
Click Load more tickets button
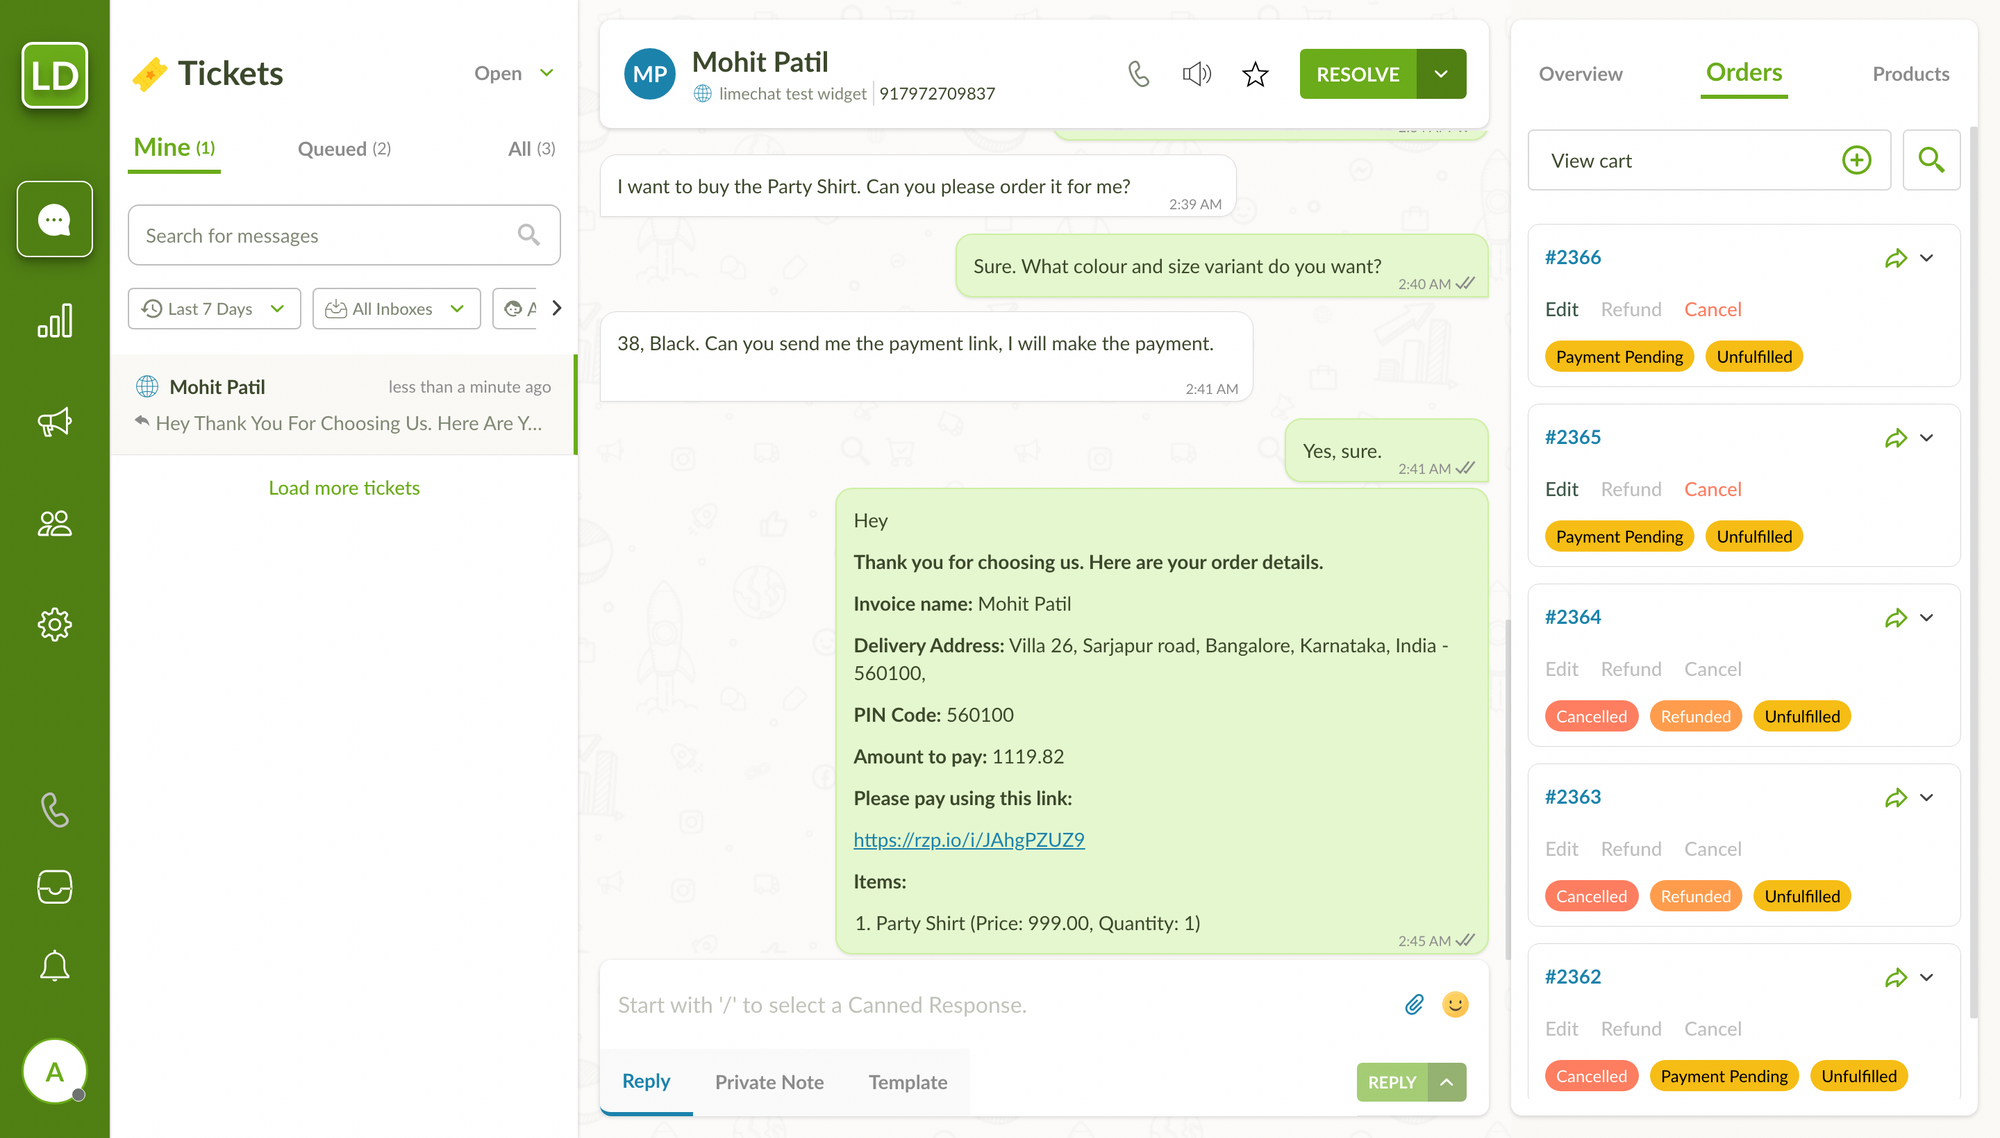pyautogui.click(x=345, y=487)
